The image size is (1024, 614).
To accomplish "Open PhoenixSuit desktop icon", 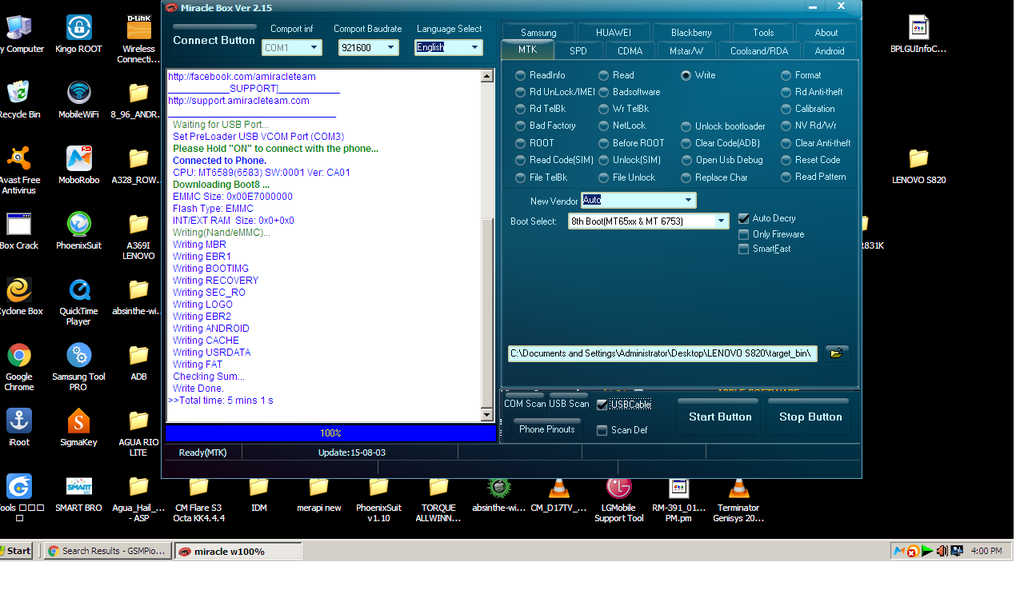I will (78, 225).
